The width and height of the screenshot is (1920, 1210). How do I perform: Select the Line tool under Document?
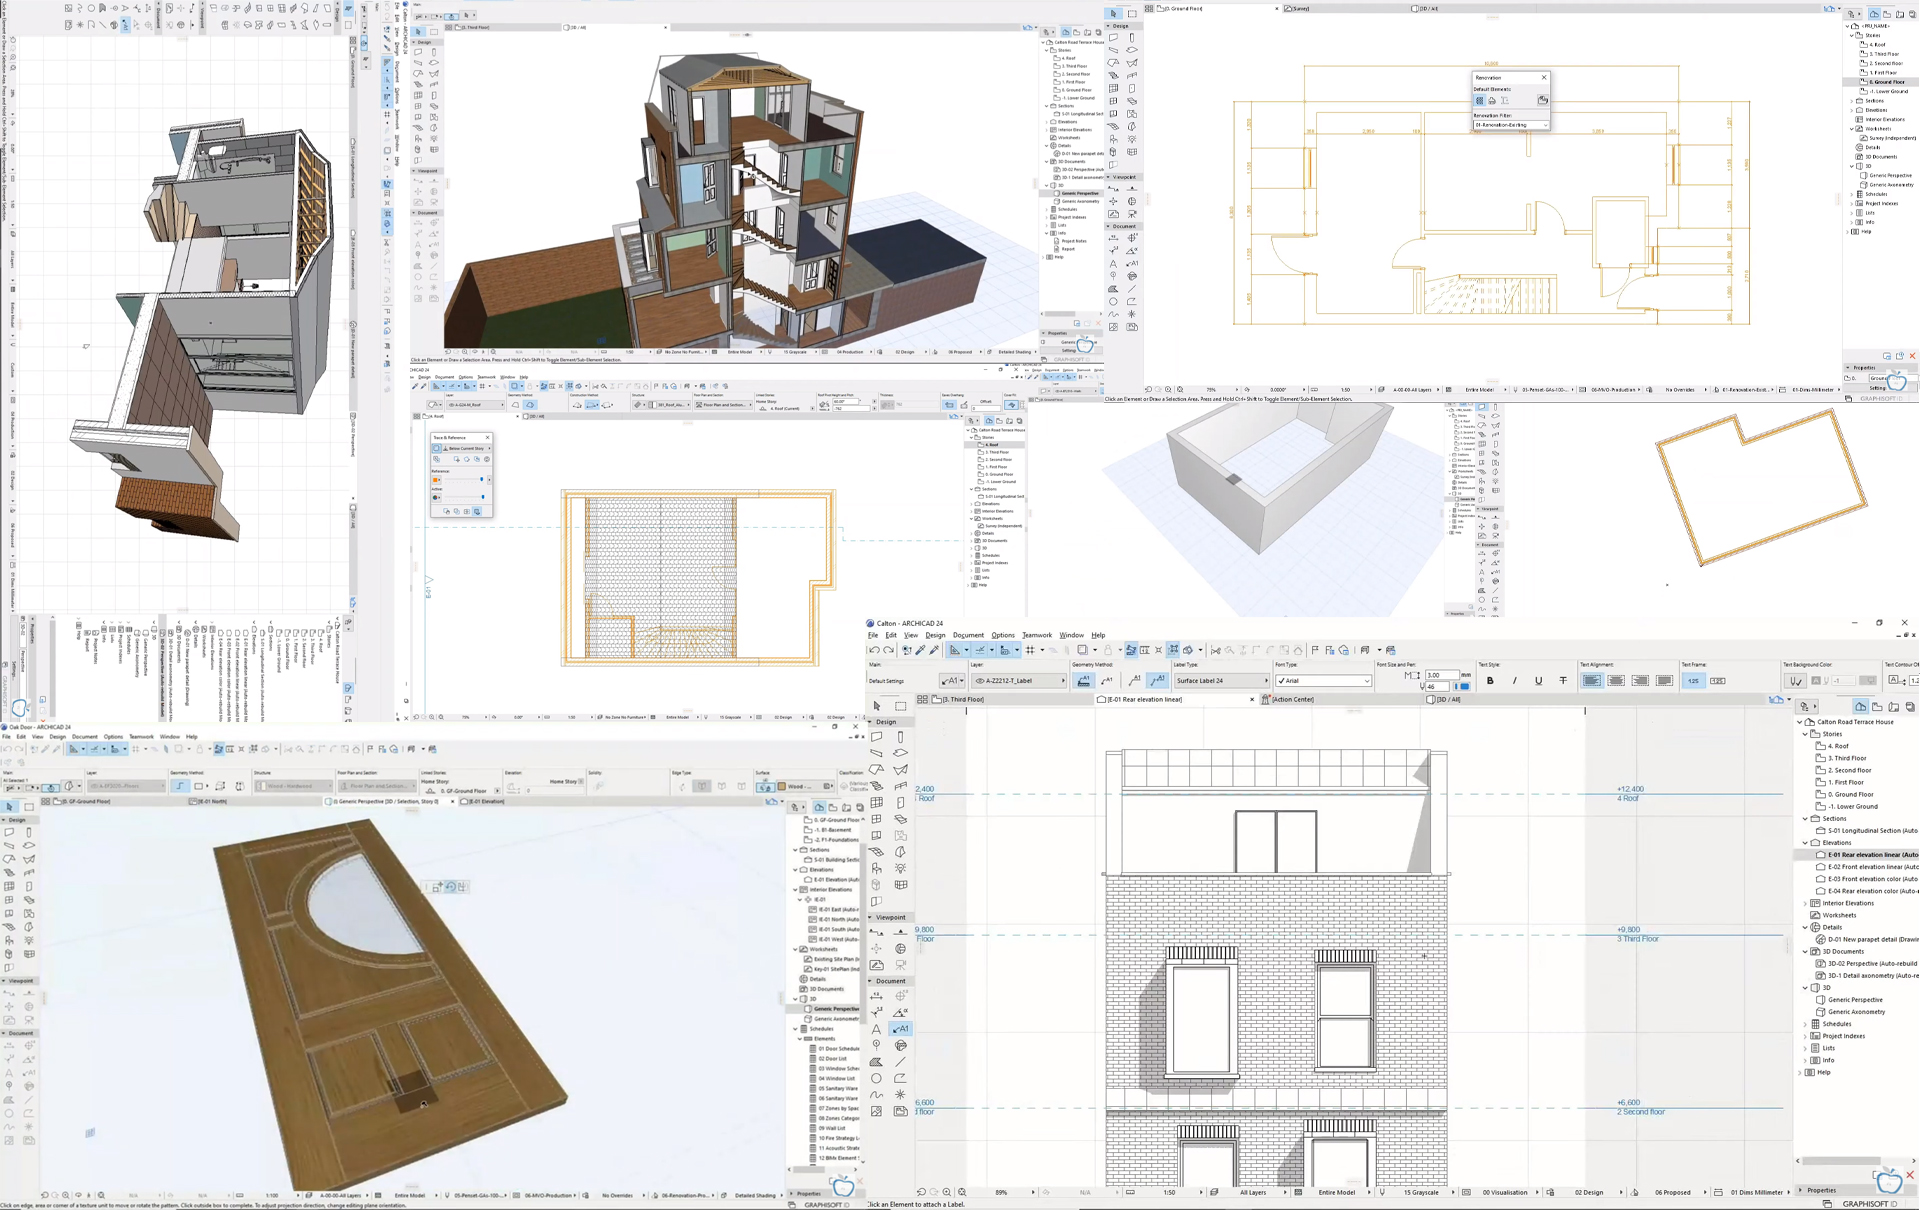pos(901,1061)
